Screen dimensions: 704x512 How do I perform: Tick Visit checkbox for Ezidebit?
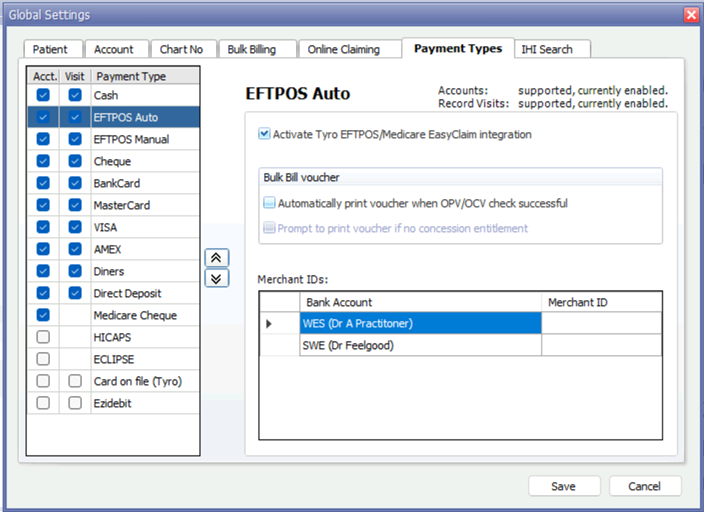point(75,403)
